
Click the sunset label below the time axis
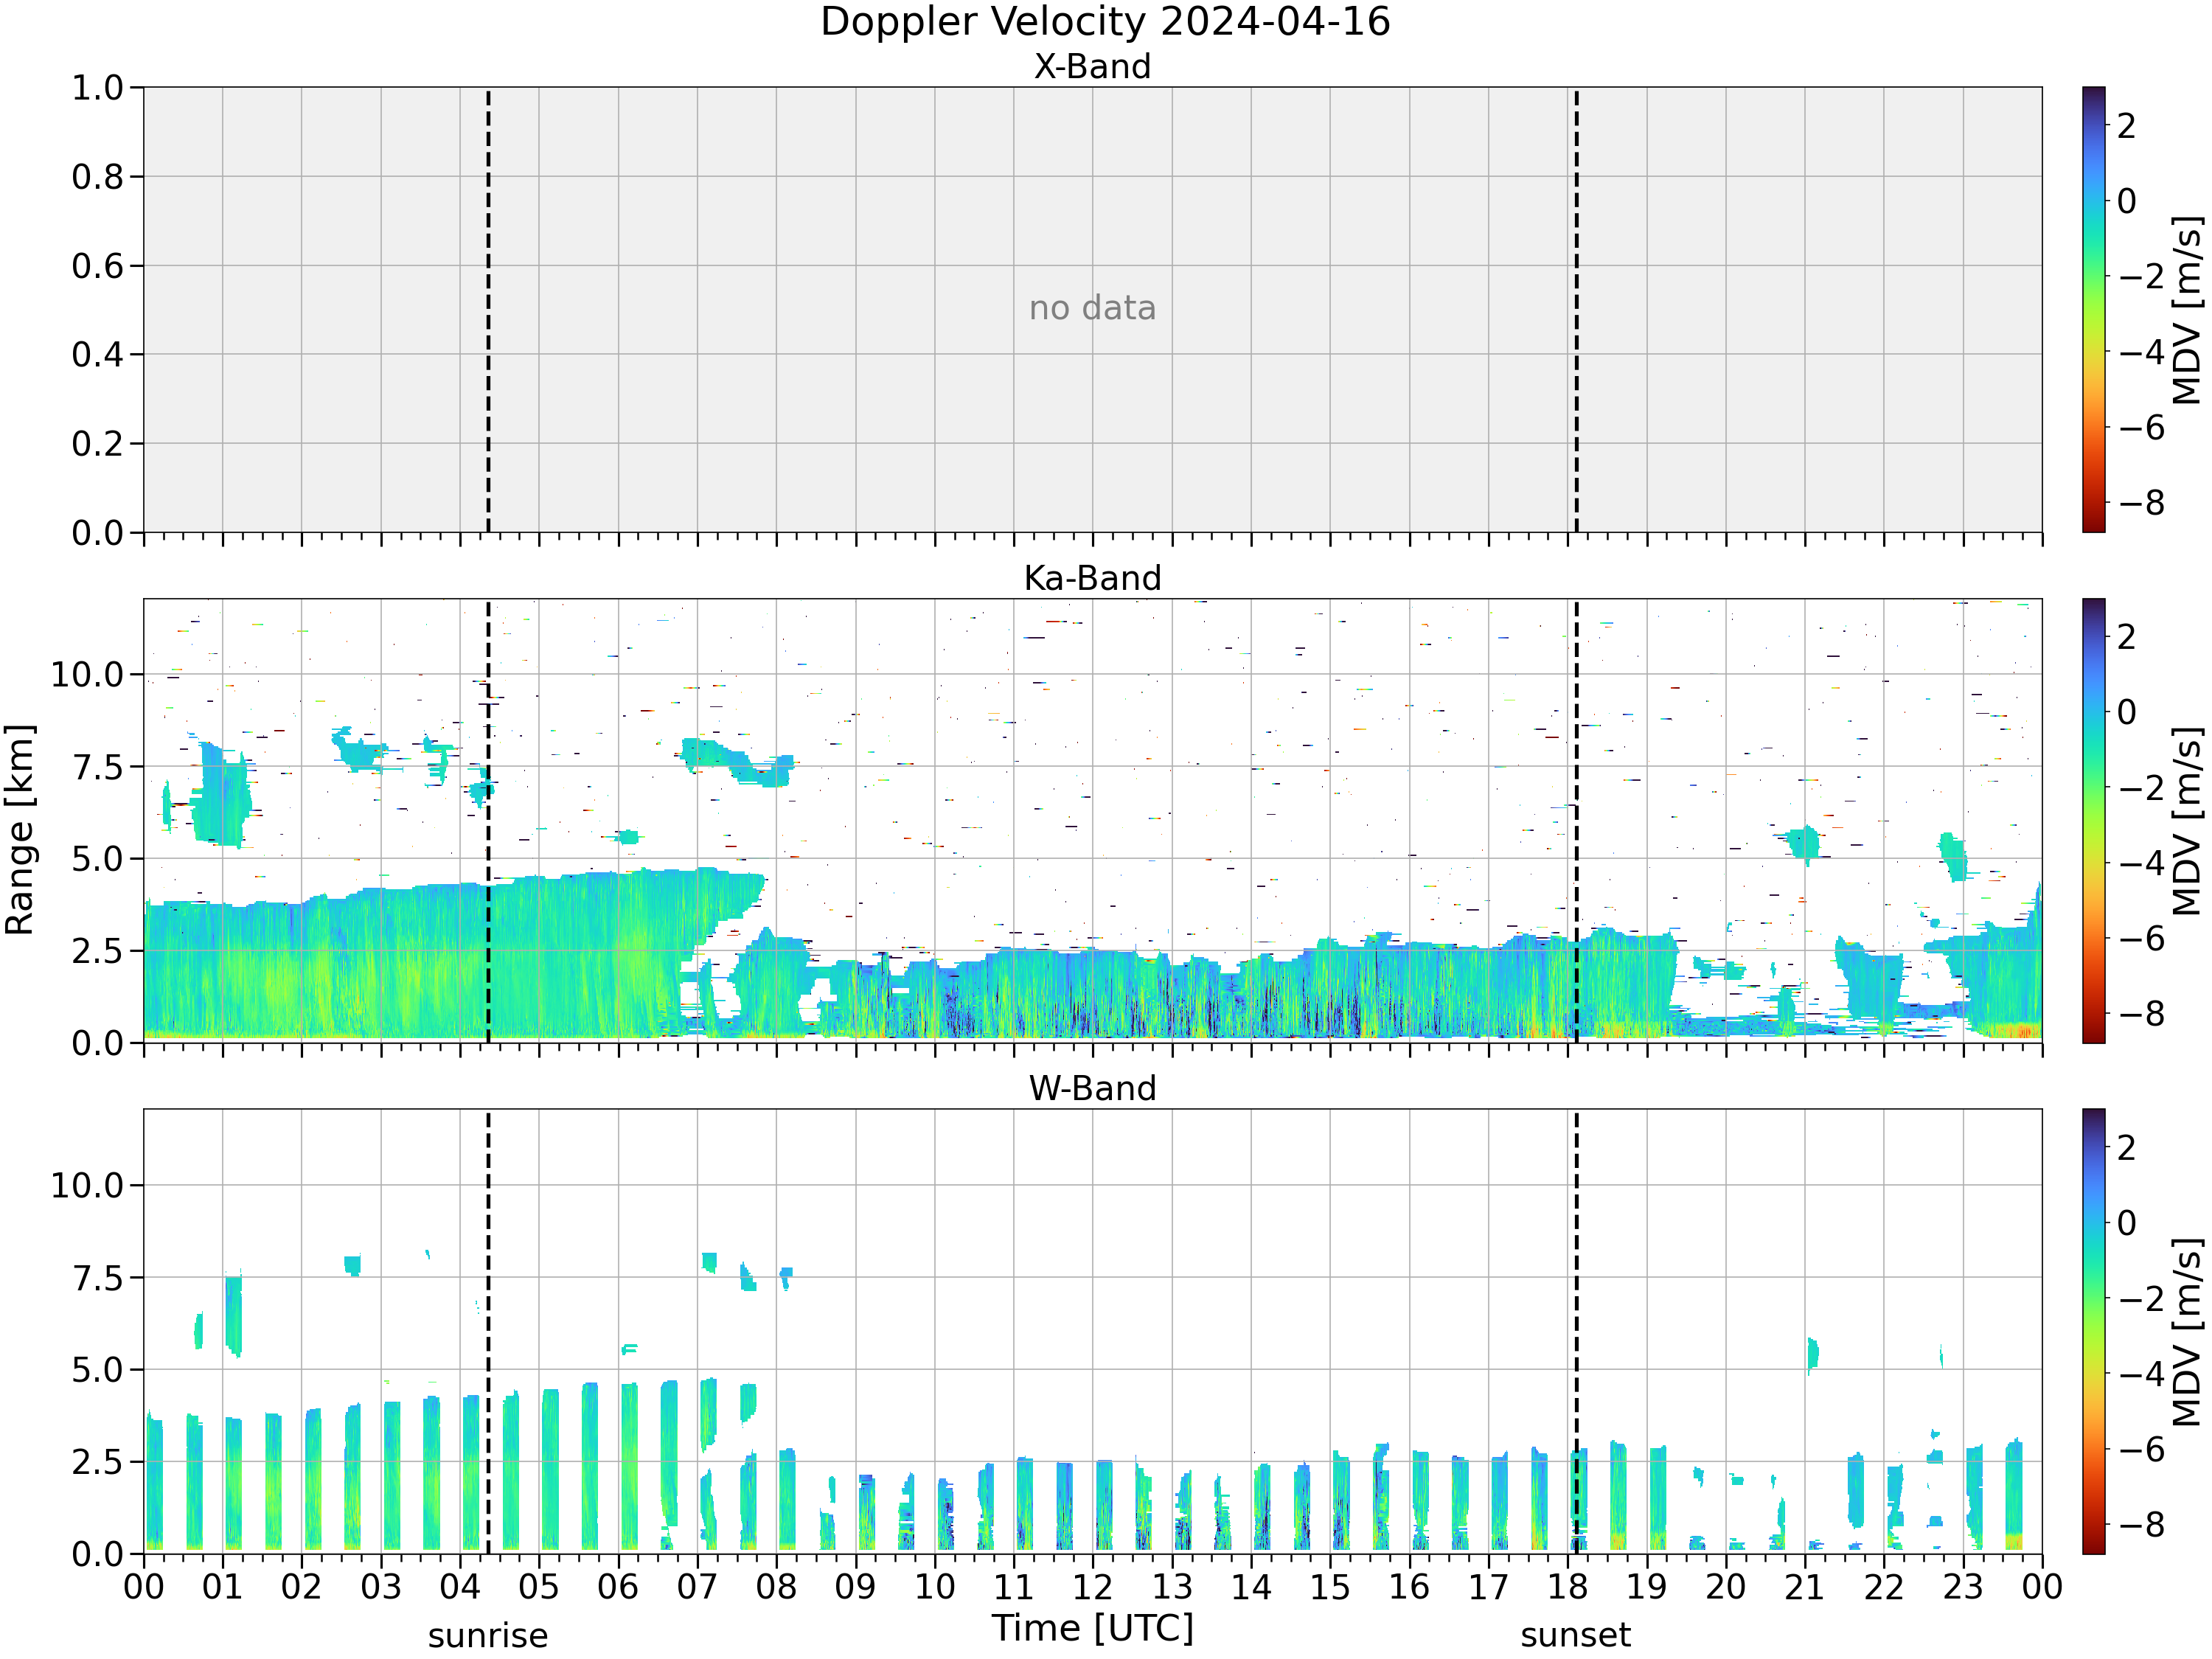[1576, 1636]
